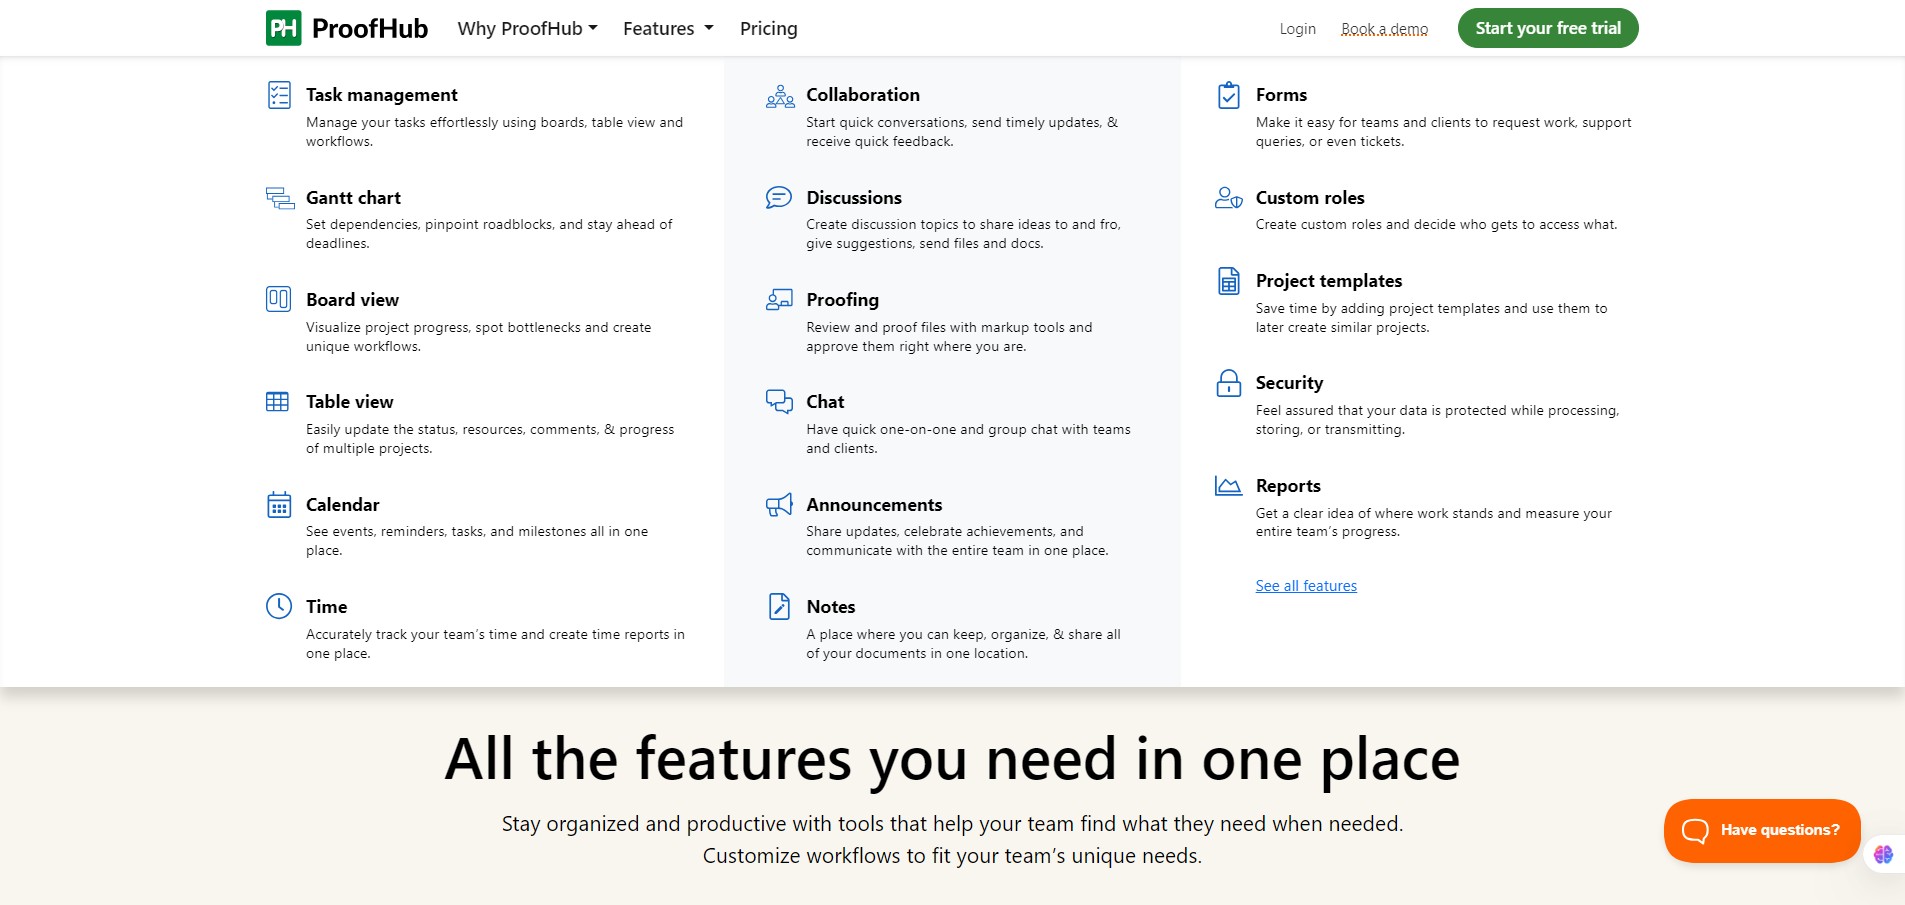Screen dimensions: 1905x905
Task: Click the chat bubble icon in Have questions
Action: tap(1695, 830)
